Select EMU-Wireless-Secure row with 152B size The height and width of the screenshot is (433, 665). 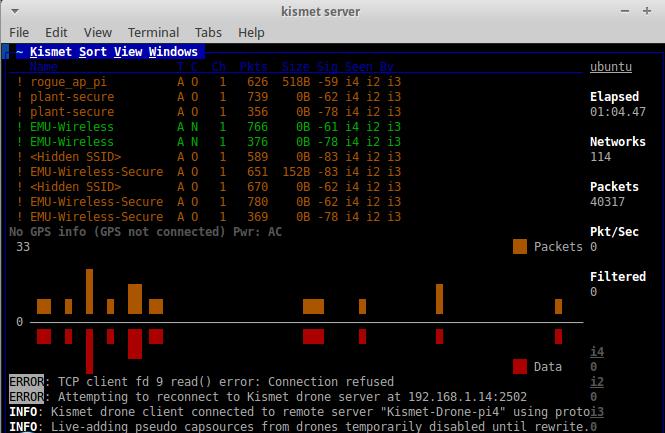(x=96, y=172)
